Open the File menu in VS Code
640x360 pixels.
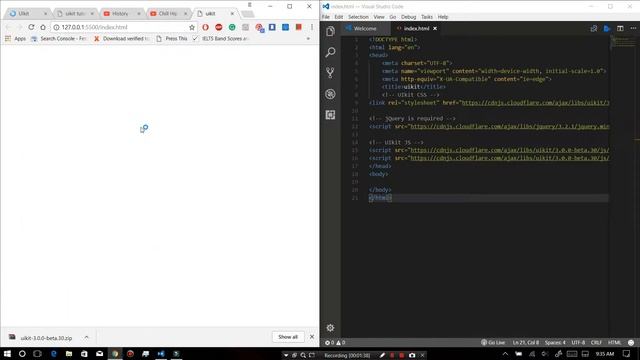pos(326,17)
